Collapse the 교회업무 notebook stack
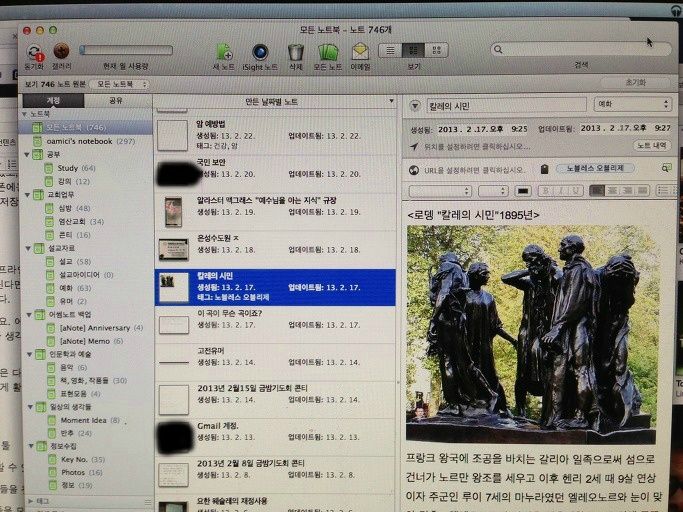 (x=27, y=194)
